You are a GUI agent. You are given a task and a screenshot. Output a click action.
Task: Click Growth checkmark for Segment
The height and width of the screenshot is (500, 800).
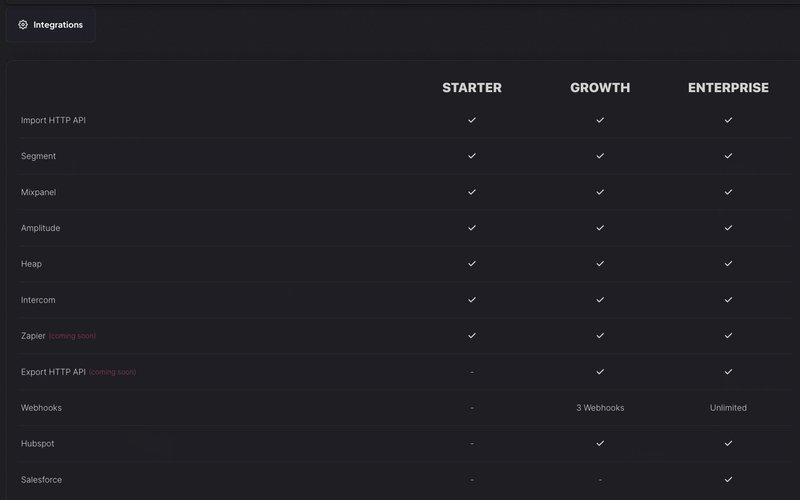(600, 156)
